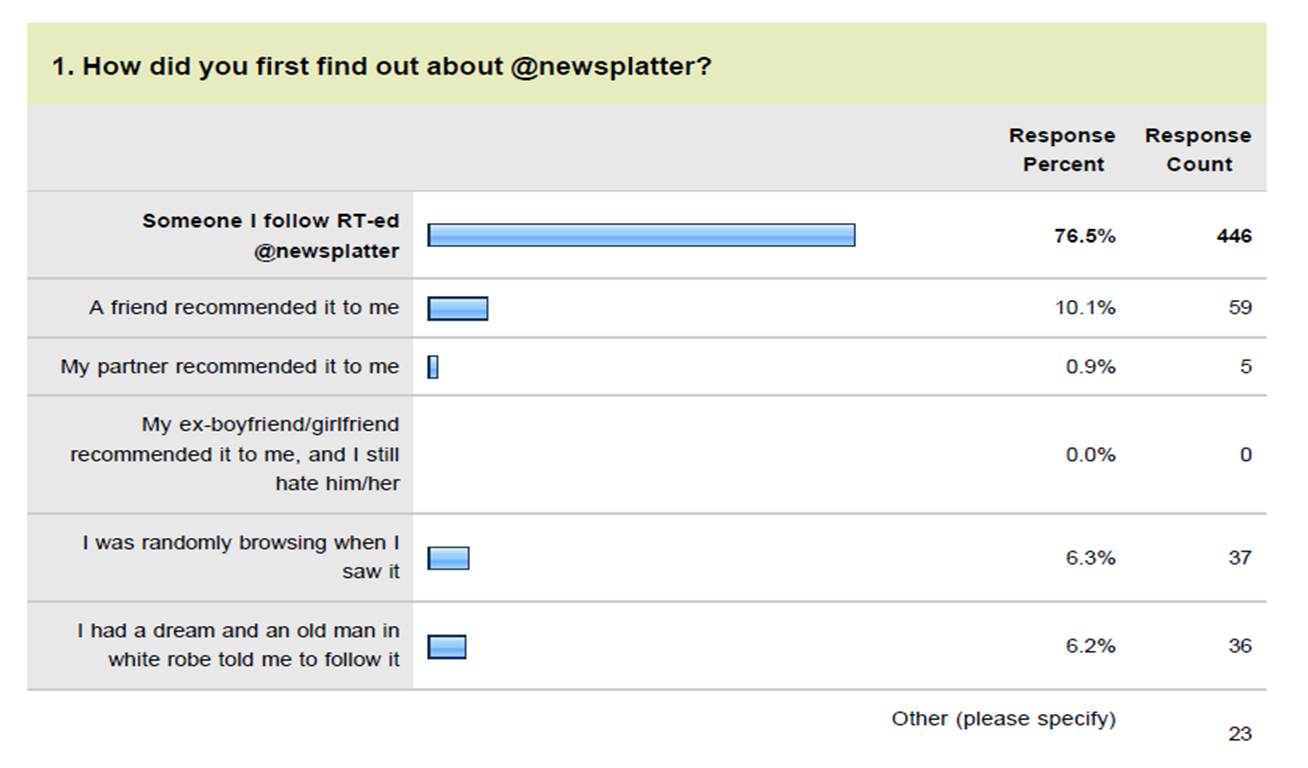Open the 'Other (please specify)' responses
The image size is (1308, 768).
[x=1003, y=719]
